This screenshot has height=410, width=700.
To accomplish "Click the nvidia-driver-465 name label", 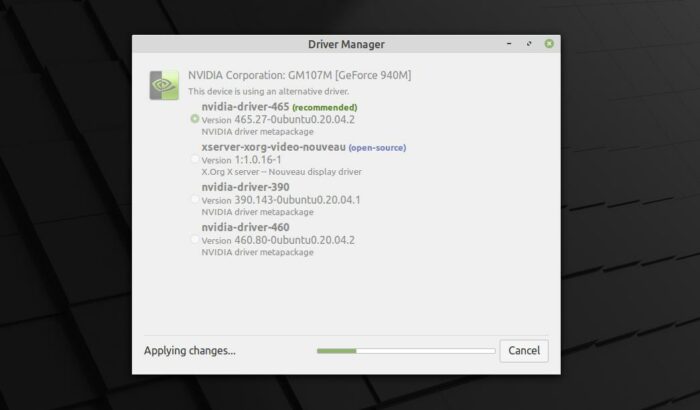I will click(x=245, y=107).
